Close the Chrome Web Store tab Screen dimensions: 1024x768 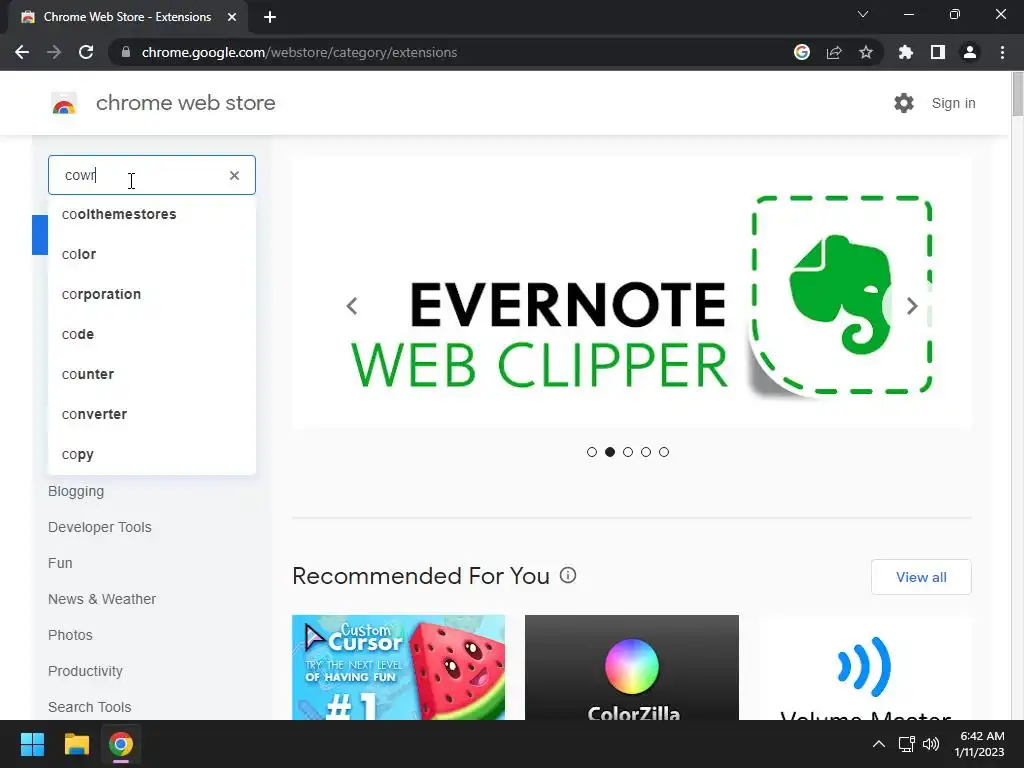pos(232,17)
